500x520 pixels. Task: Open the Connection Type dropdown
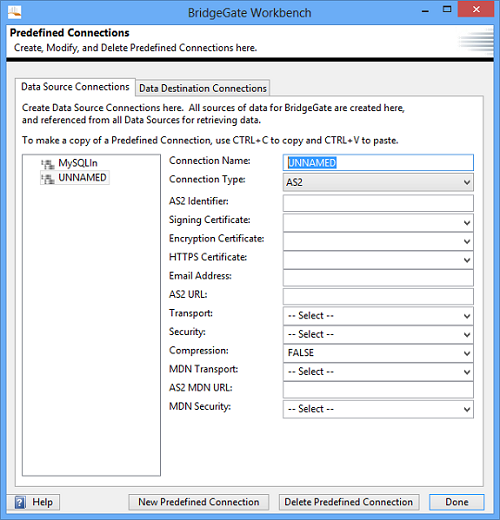coord(378,182)
